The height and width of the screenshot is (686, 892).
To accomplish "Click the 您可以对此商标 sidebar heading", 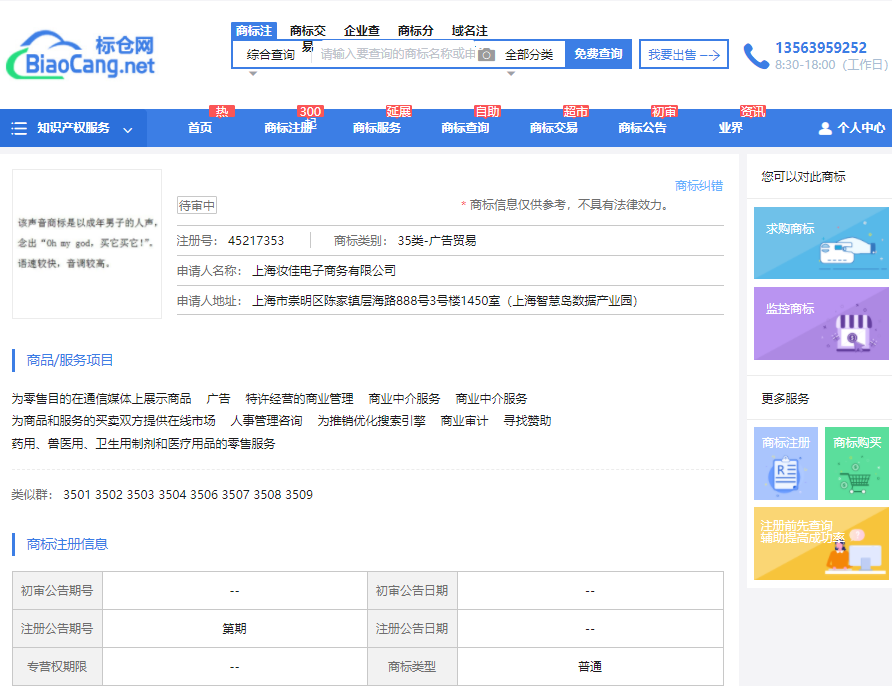I will tap(803, 177).
